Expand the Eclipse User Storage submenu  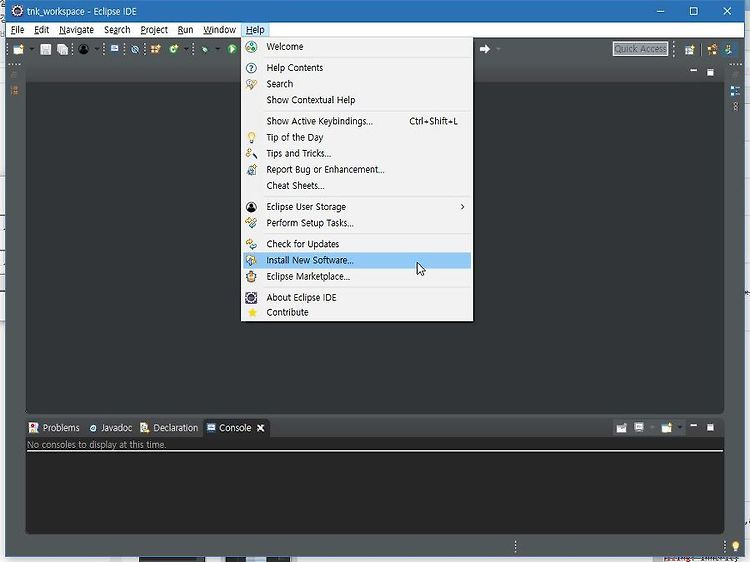pos(357,207)
